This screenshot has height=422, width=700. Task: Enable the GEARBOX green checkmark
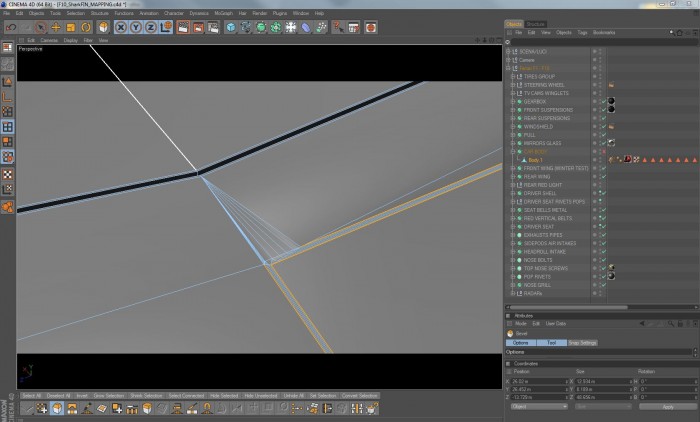pos(604,102)
